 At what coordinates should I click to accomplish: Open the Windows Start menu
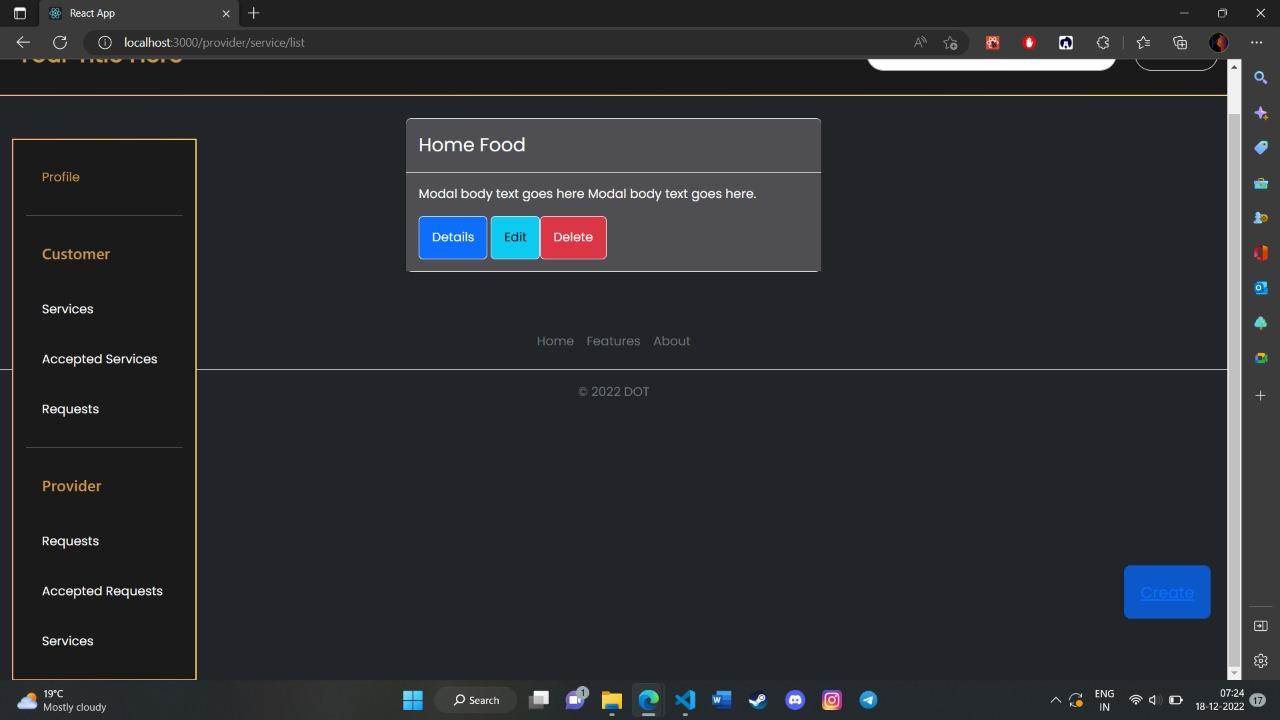[x=412, y=700]
